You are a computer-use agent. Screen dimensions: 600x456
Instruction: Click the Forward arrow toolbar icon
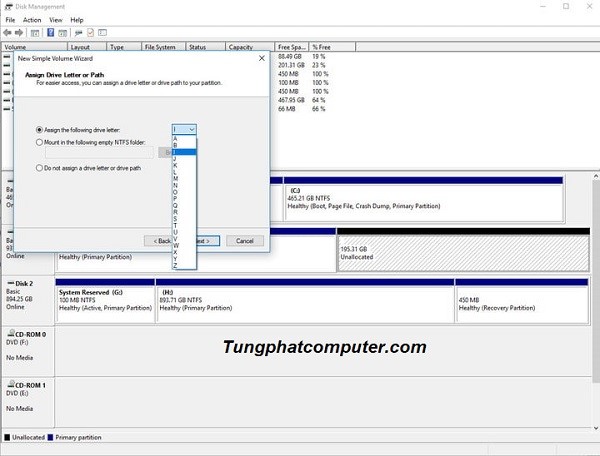coord(19,33)
